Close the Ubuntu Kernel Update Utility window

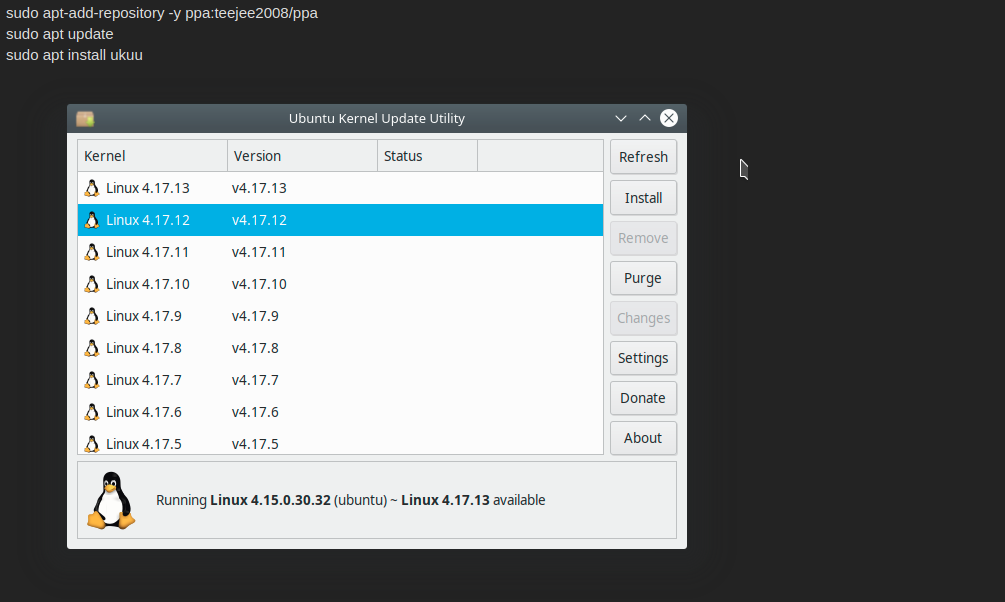point(669,118)
